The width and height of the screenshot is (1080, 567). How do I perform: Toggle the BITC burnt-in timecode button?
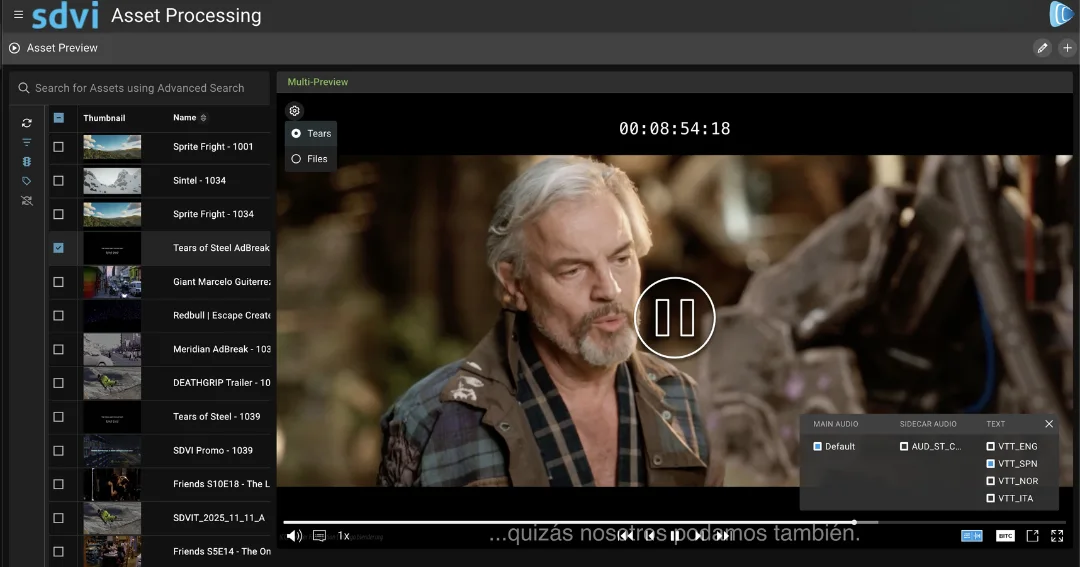click(x=1006, y=535)
